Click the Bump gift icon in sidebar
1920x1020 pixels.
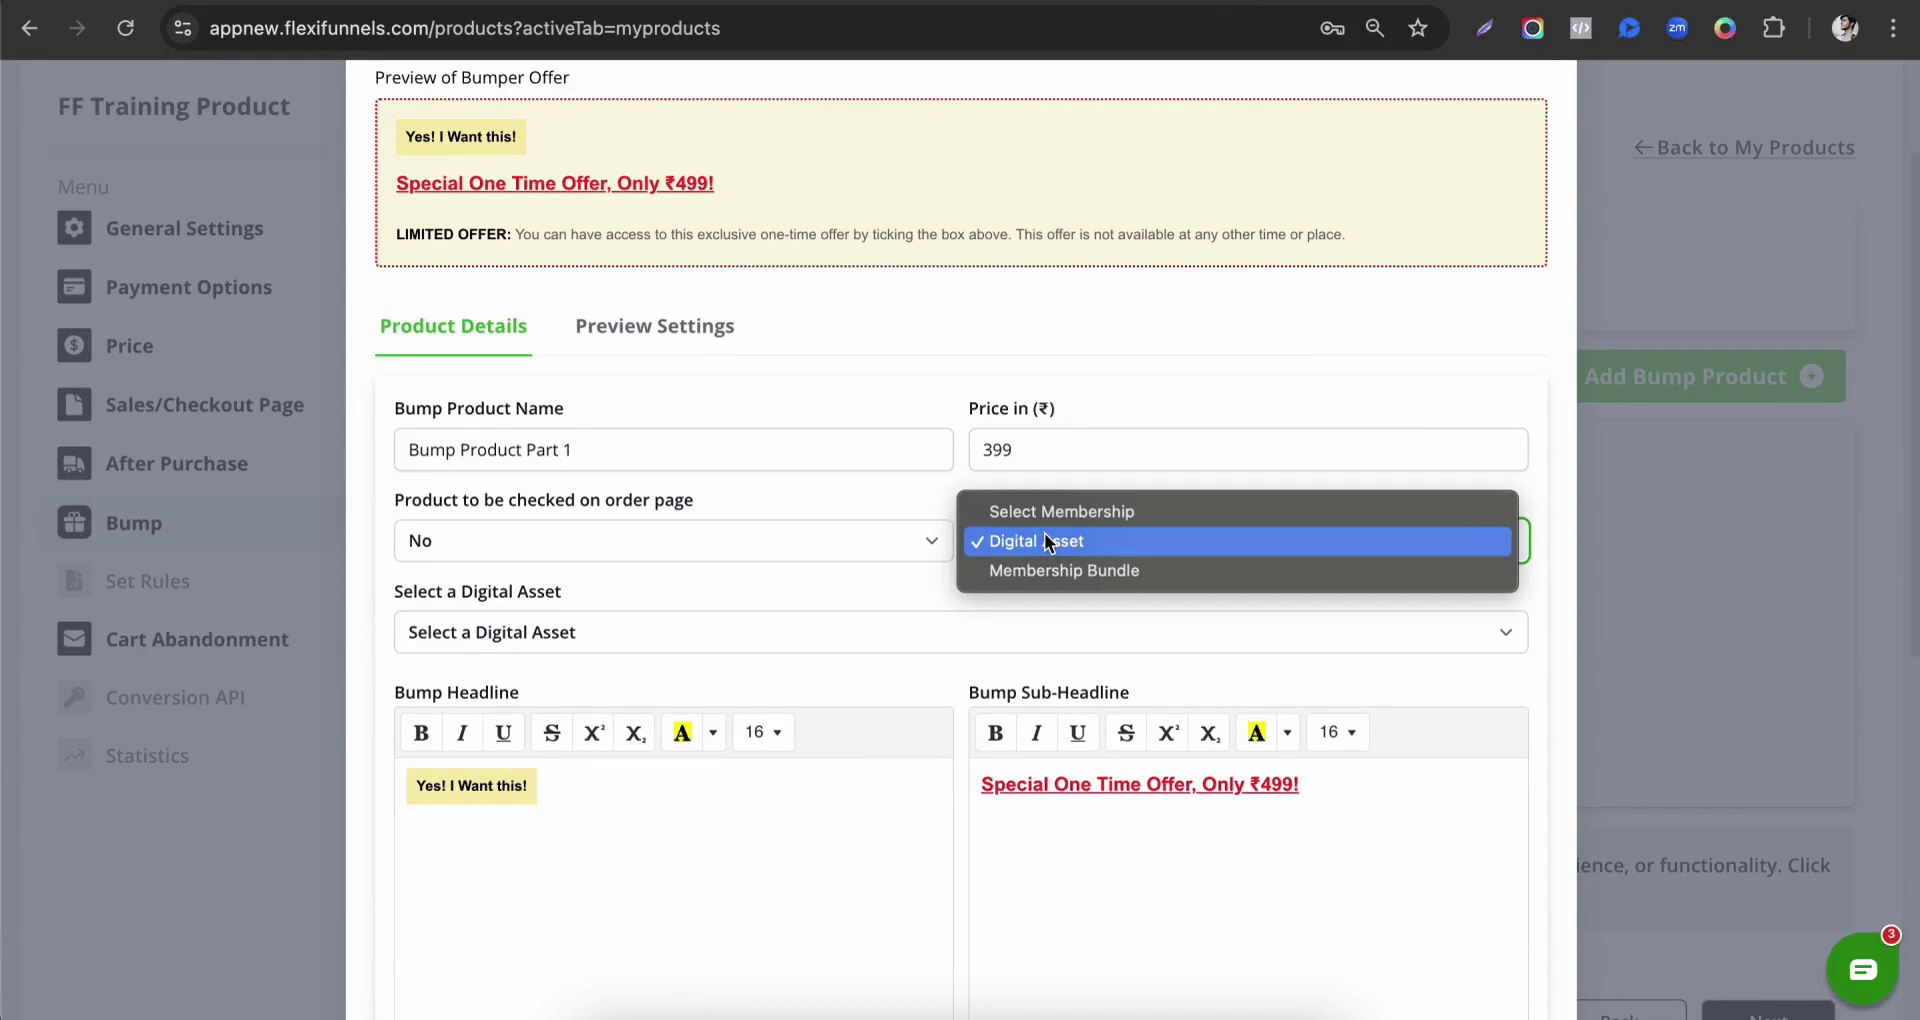74,522
